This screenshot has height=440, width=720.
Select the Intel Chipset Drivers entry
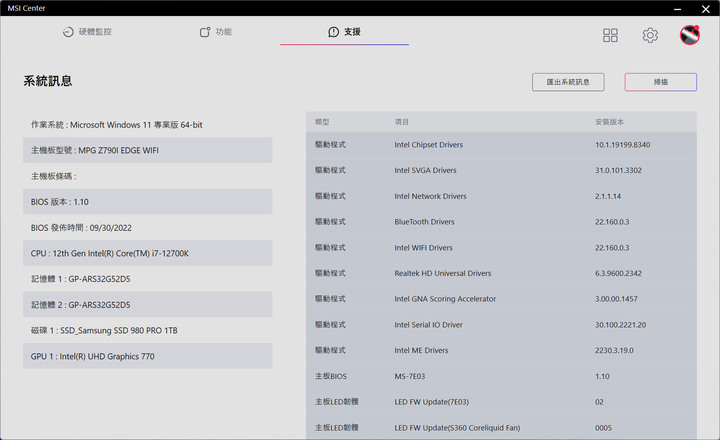(x=501, y=145)
